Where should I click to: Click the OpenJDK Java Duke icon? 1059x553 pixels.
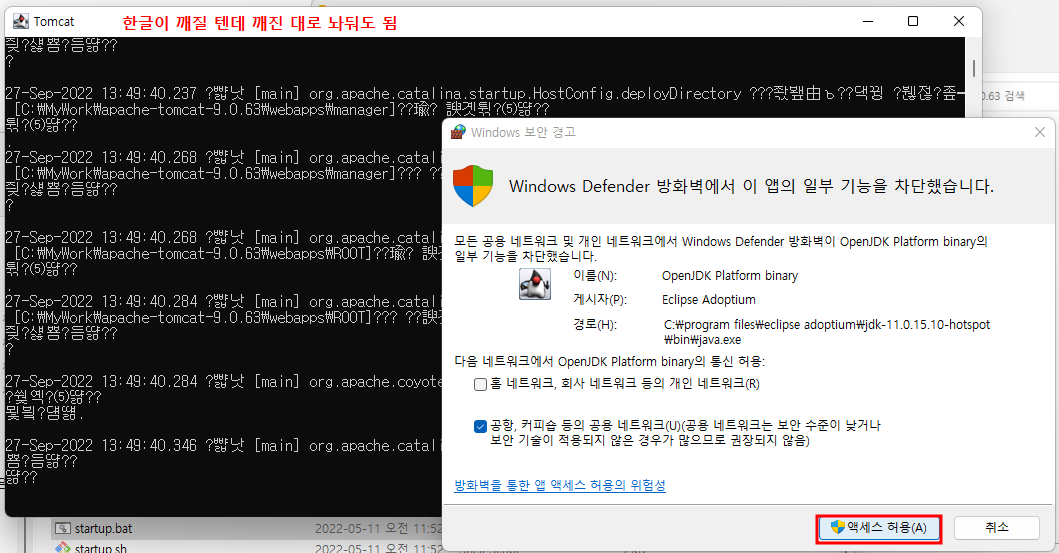pyautogui.click(x=534, y=284)
